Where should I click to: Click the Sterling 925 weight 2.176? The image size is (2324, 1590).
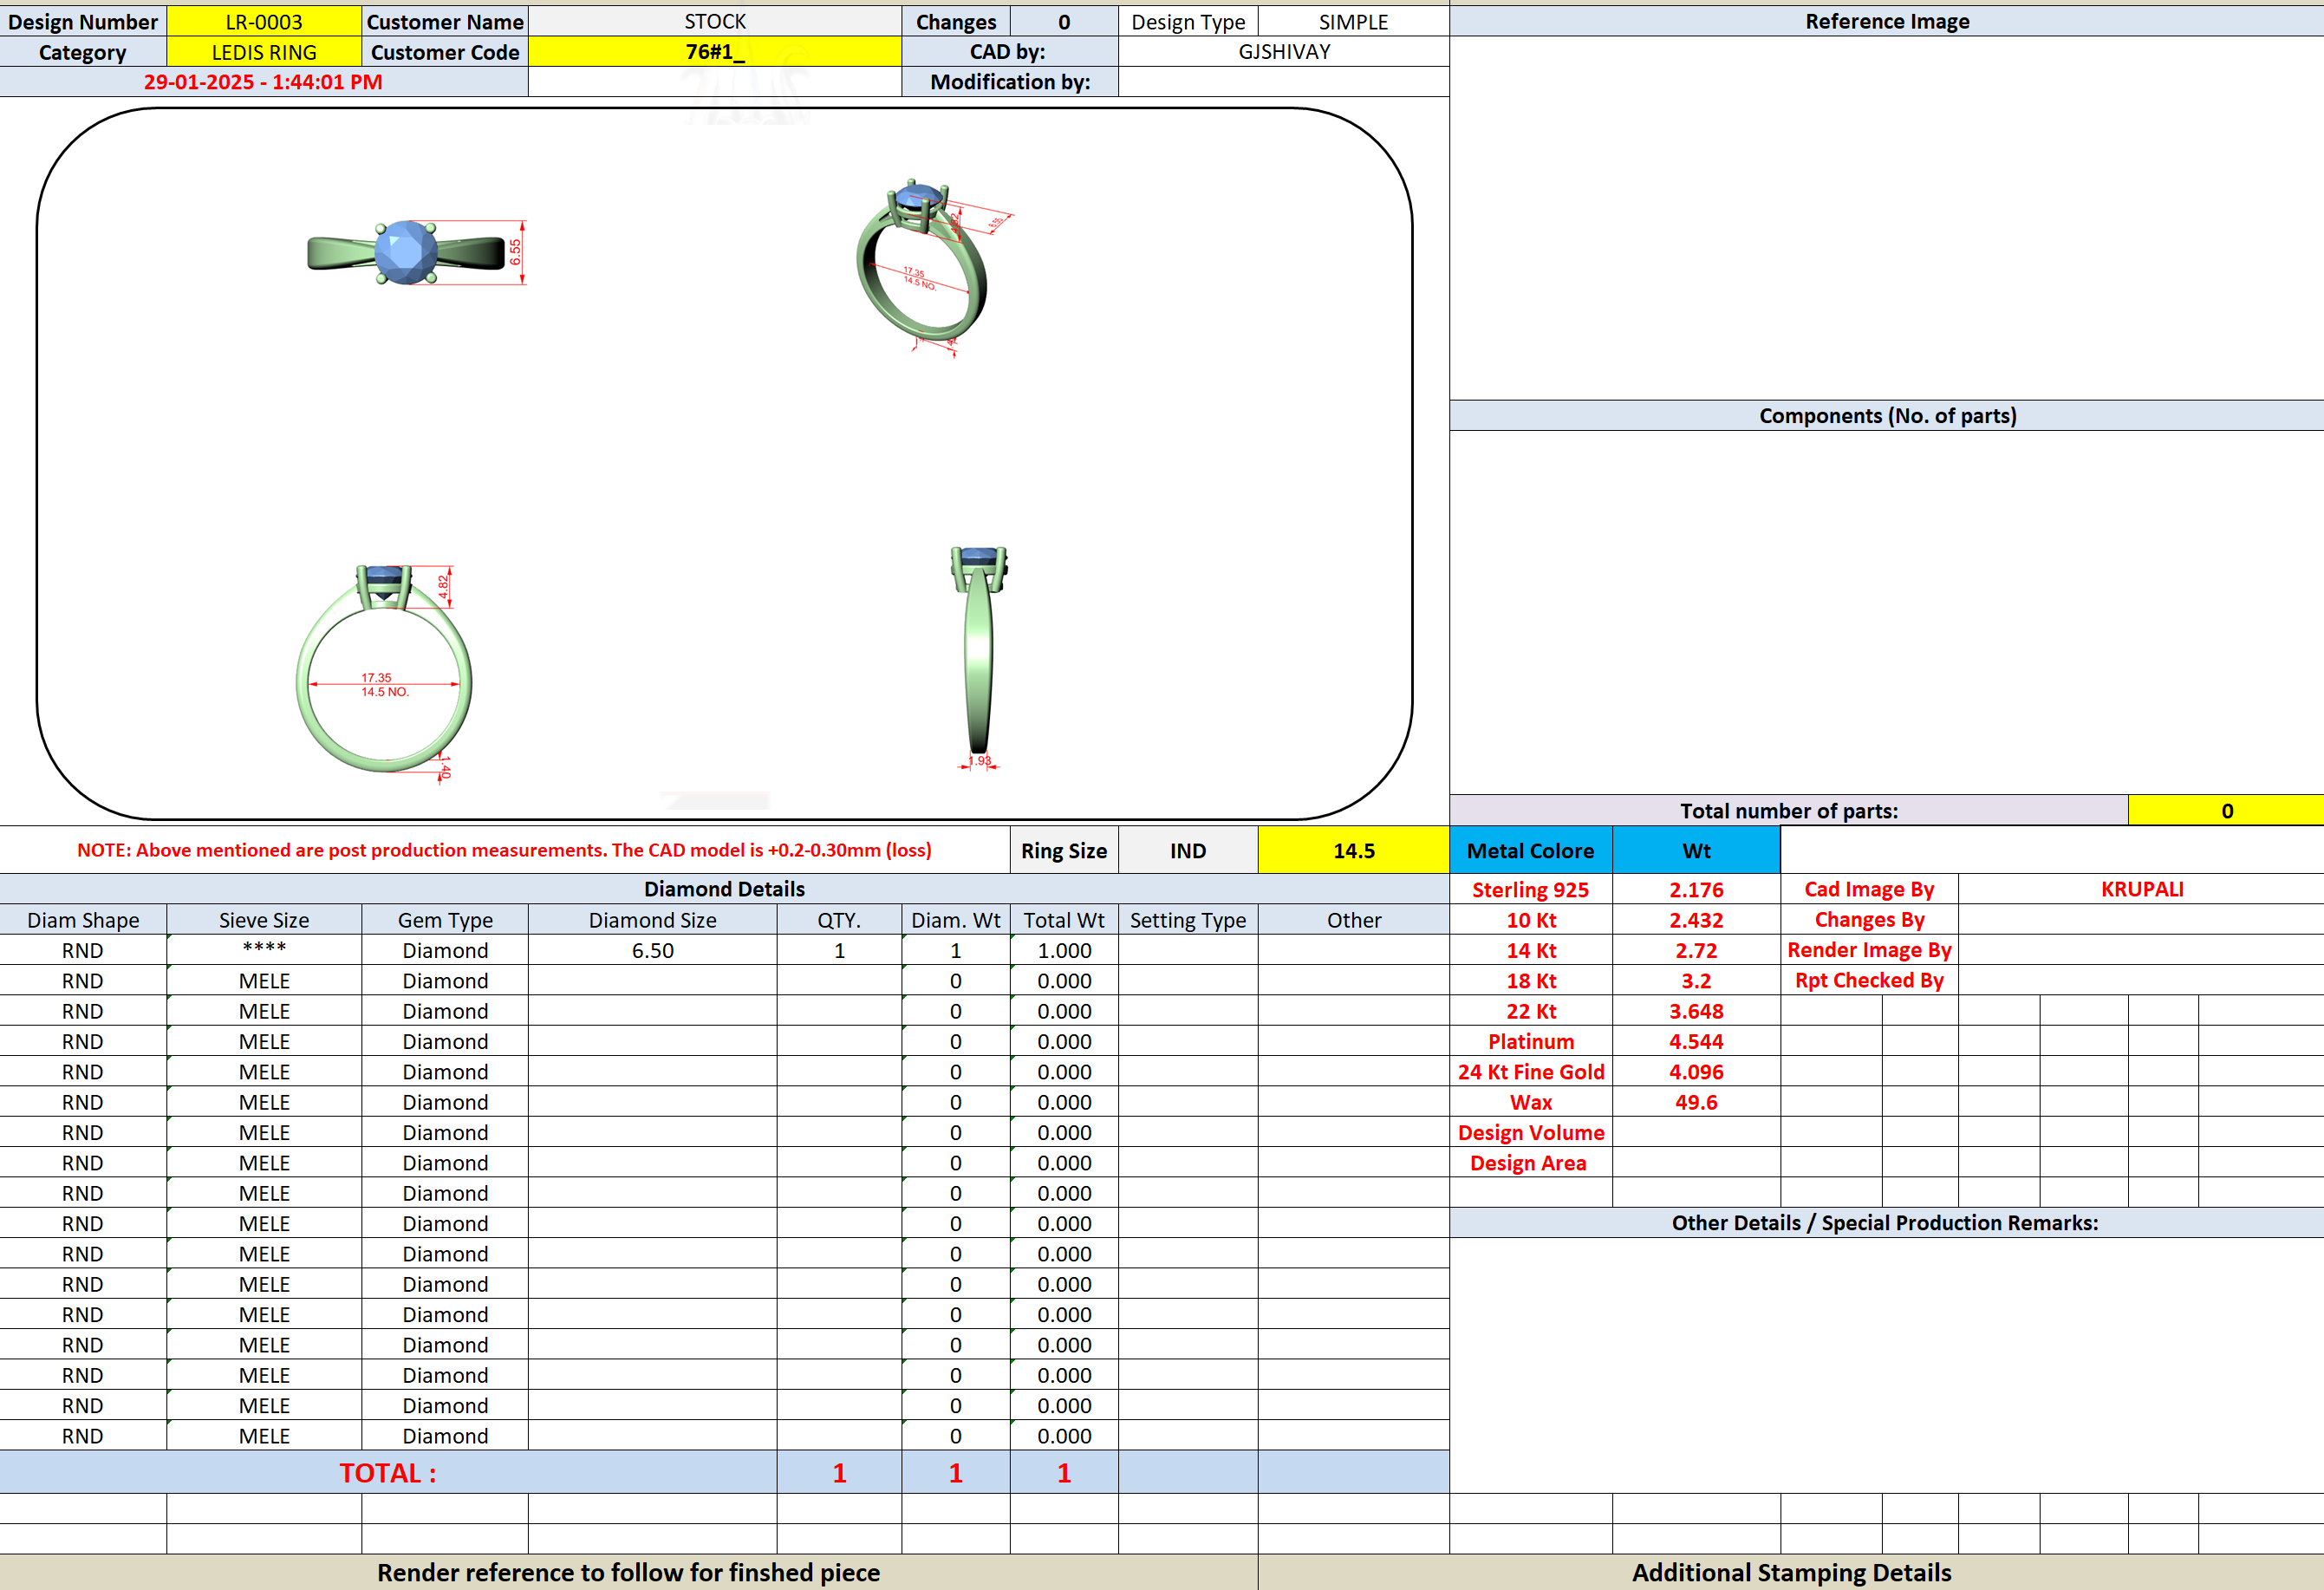1696,889
